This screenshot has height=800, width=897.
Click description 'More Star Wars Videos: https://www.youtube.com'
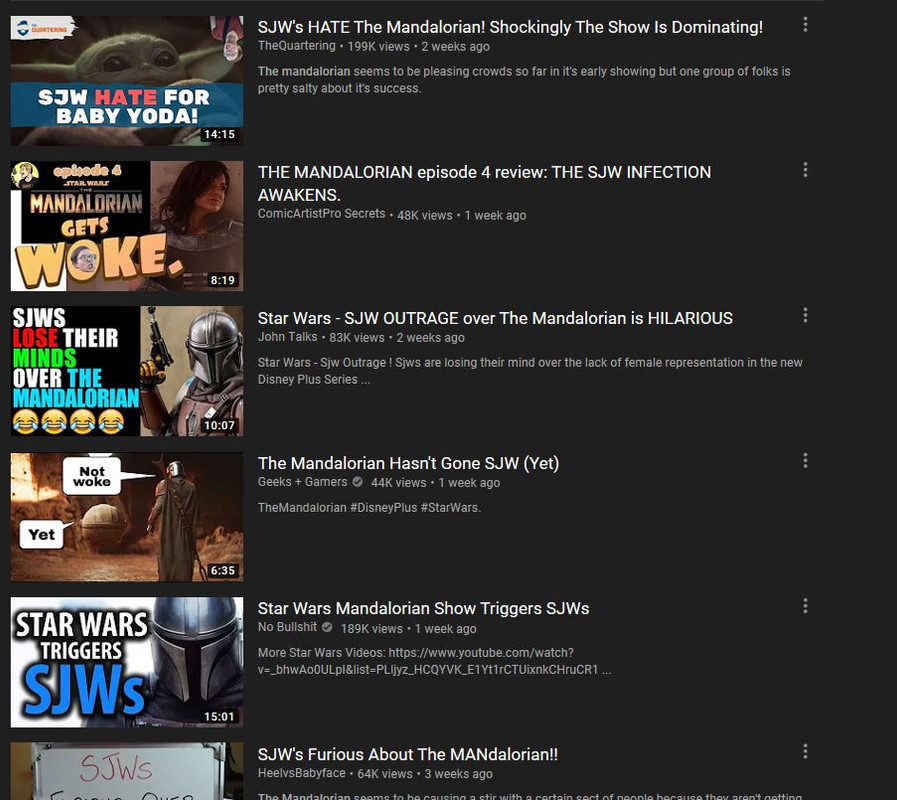(434, 661)
